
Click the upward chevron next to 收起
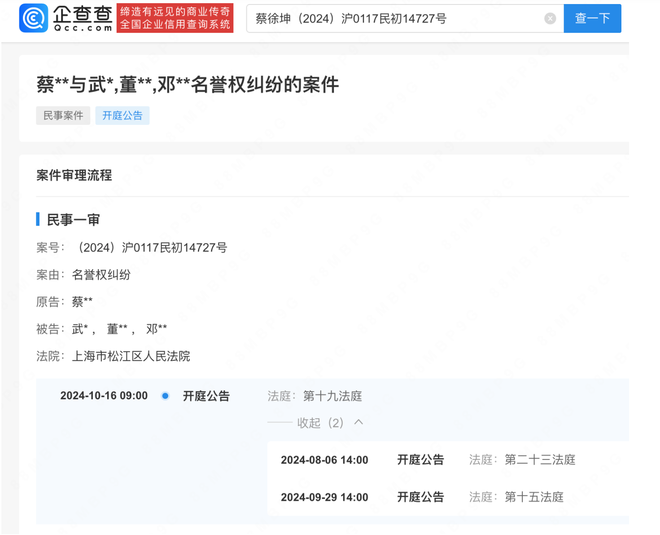point(359,423)
